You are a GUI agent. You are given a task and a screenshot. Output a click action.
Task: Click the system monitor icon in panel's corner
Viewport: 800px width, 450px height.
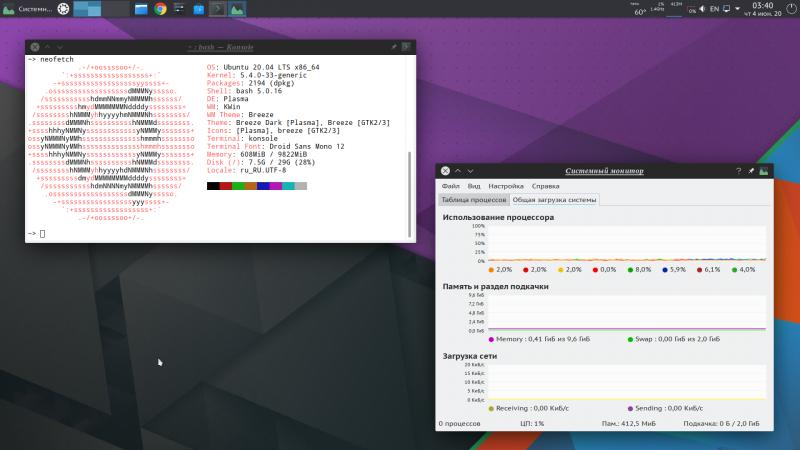pos(8,9)
